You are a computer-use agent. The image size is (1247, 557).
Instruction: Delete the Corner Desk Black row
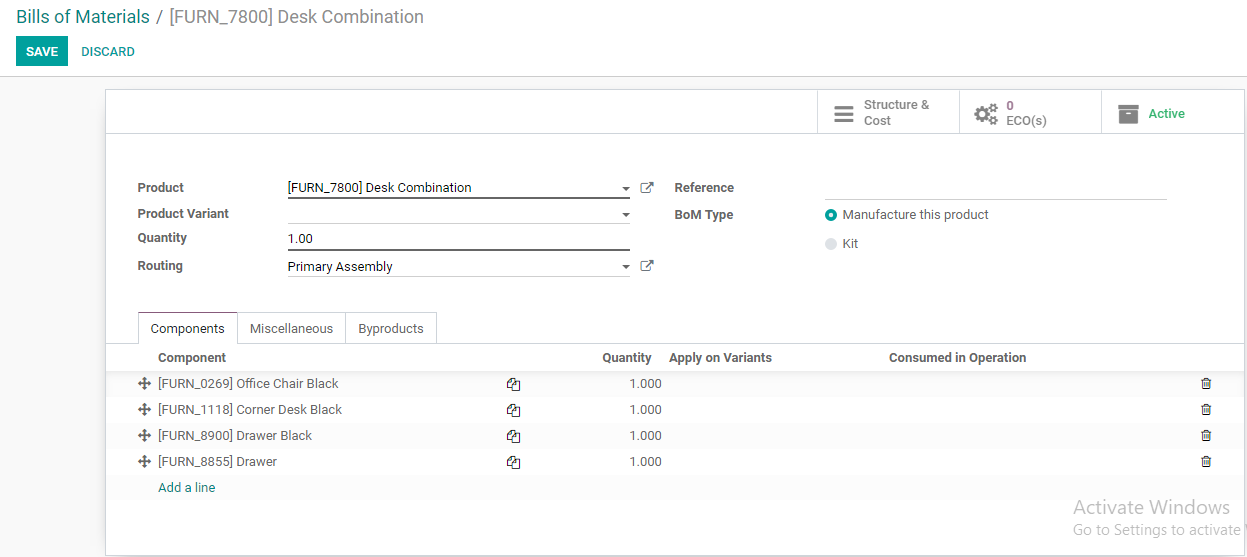(1206, 410)
